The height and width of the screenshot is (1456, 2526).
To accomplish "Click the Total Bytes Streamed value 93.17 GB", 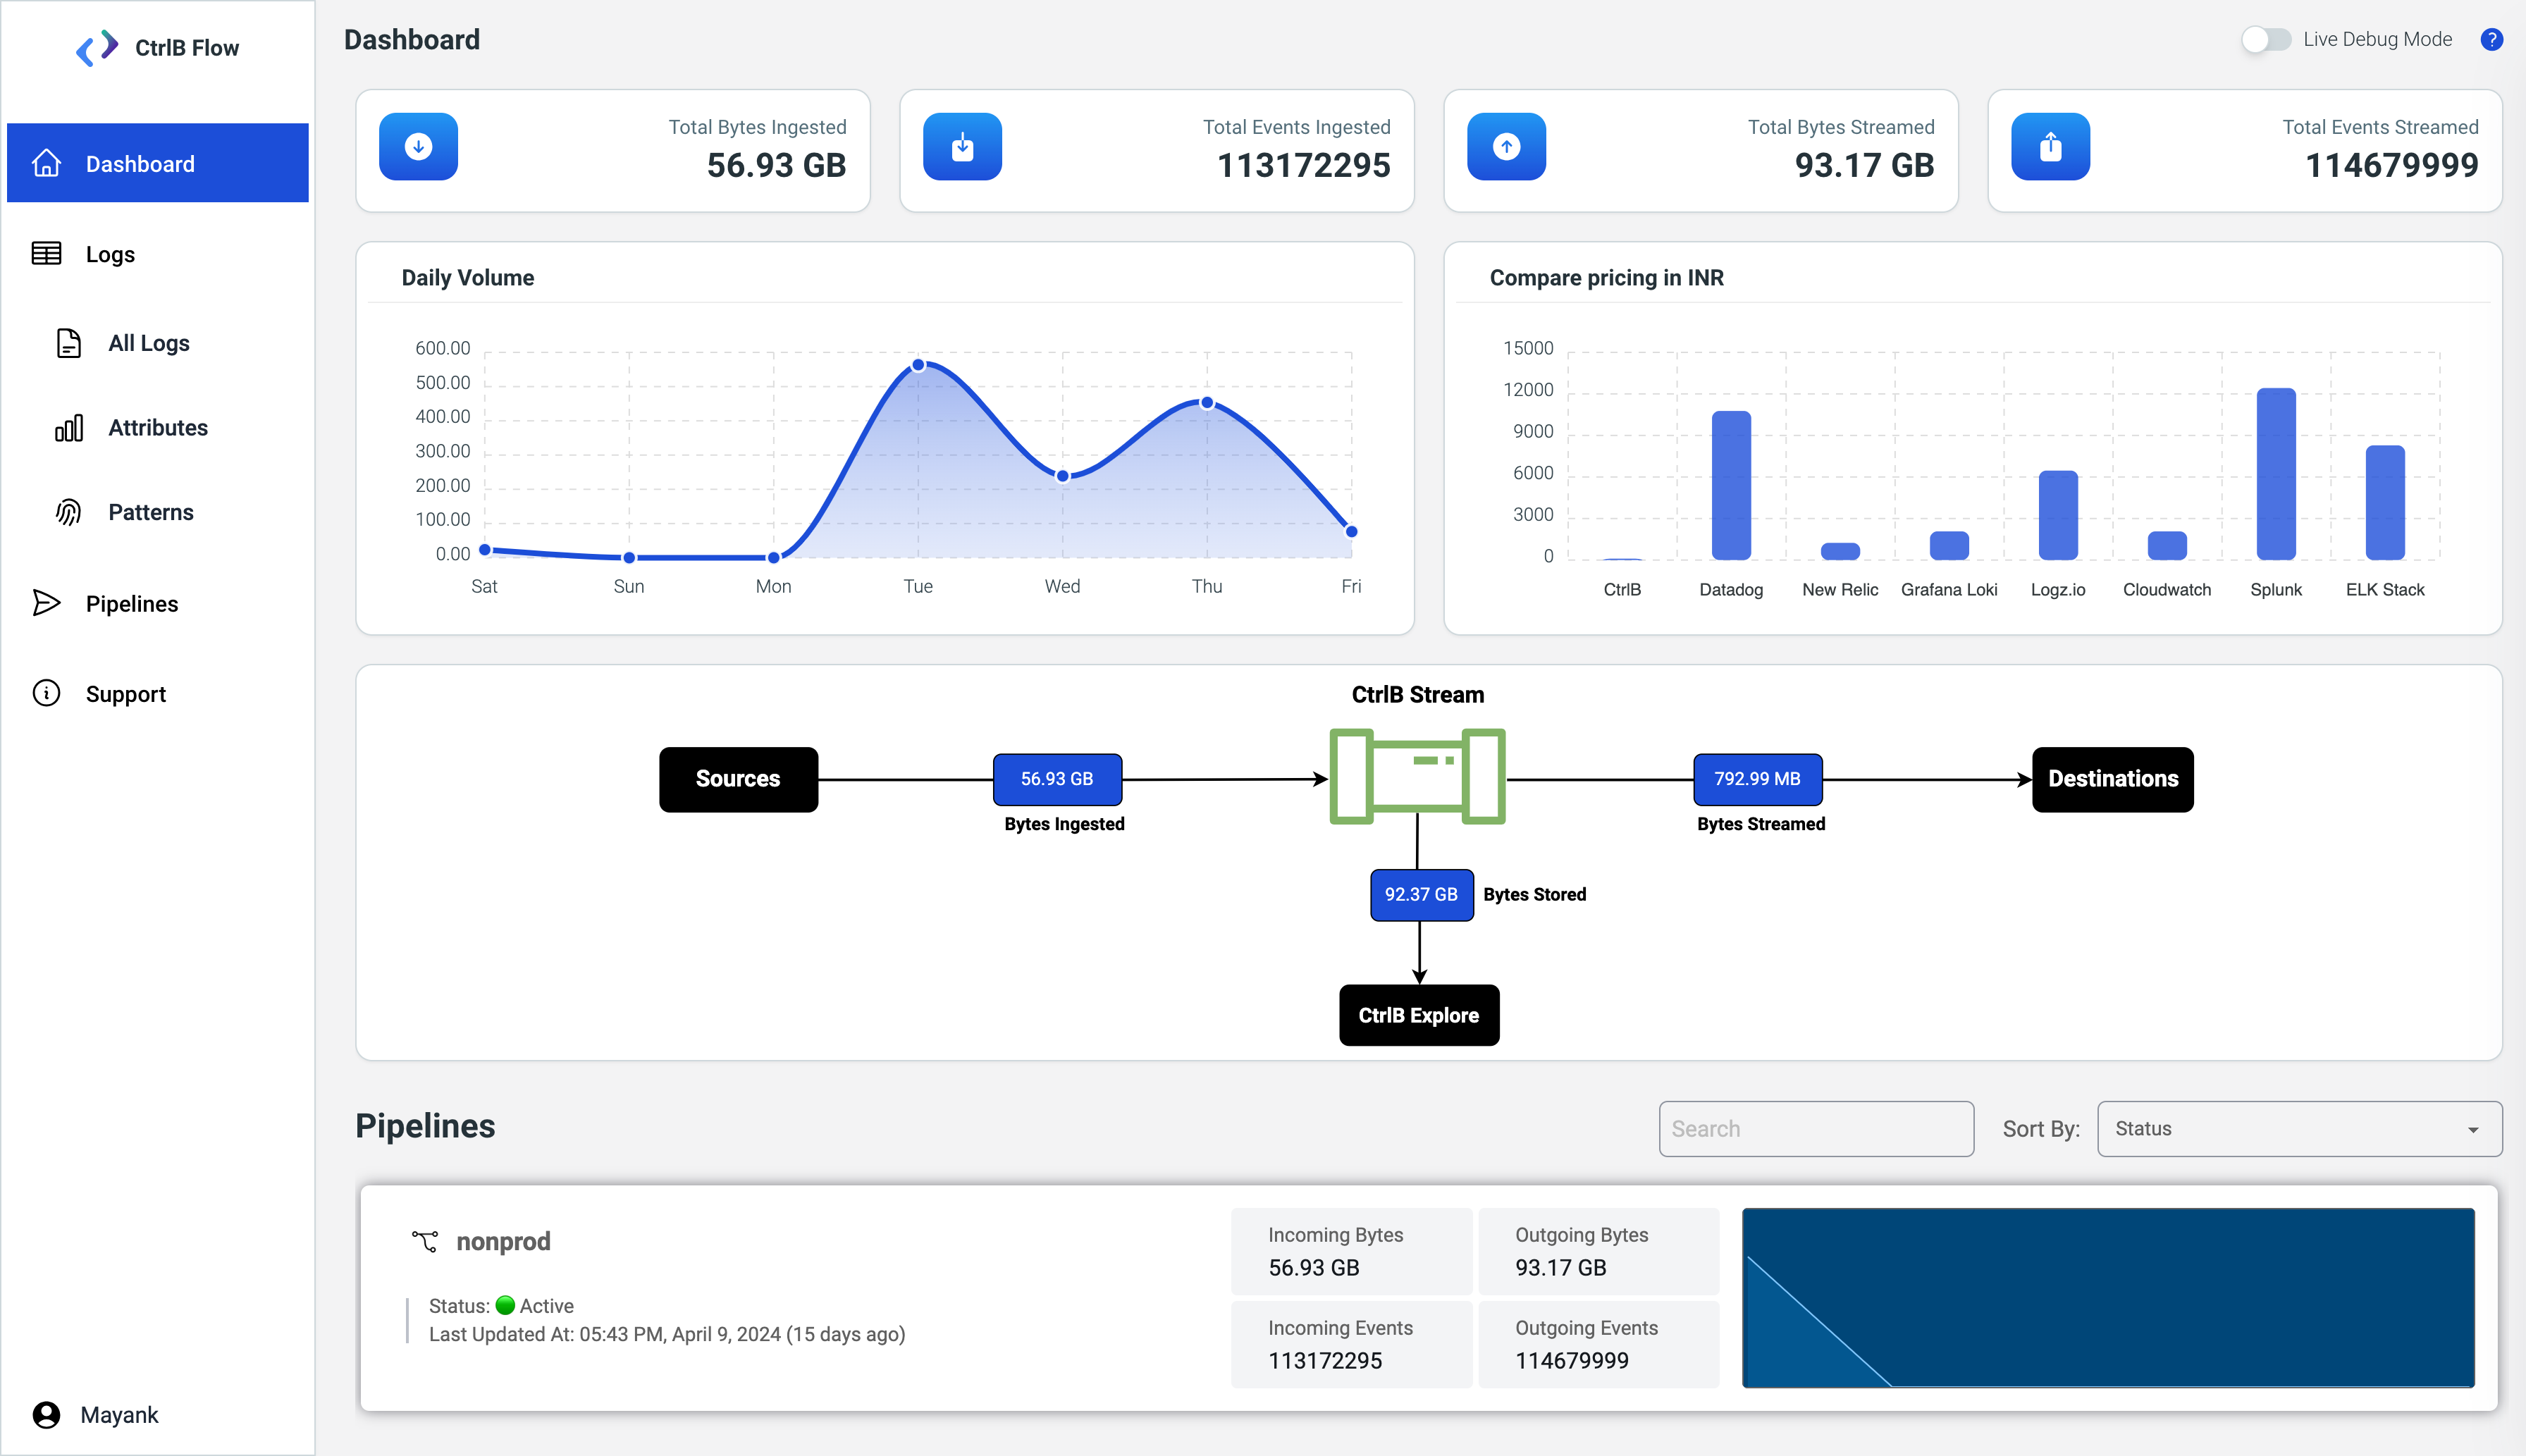I will click(x=1864, y=165).
